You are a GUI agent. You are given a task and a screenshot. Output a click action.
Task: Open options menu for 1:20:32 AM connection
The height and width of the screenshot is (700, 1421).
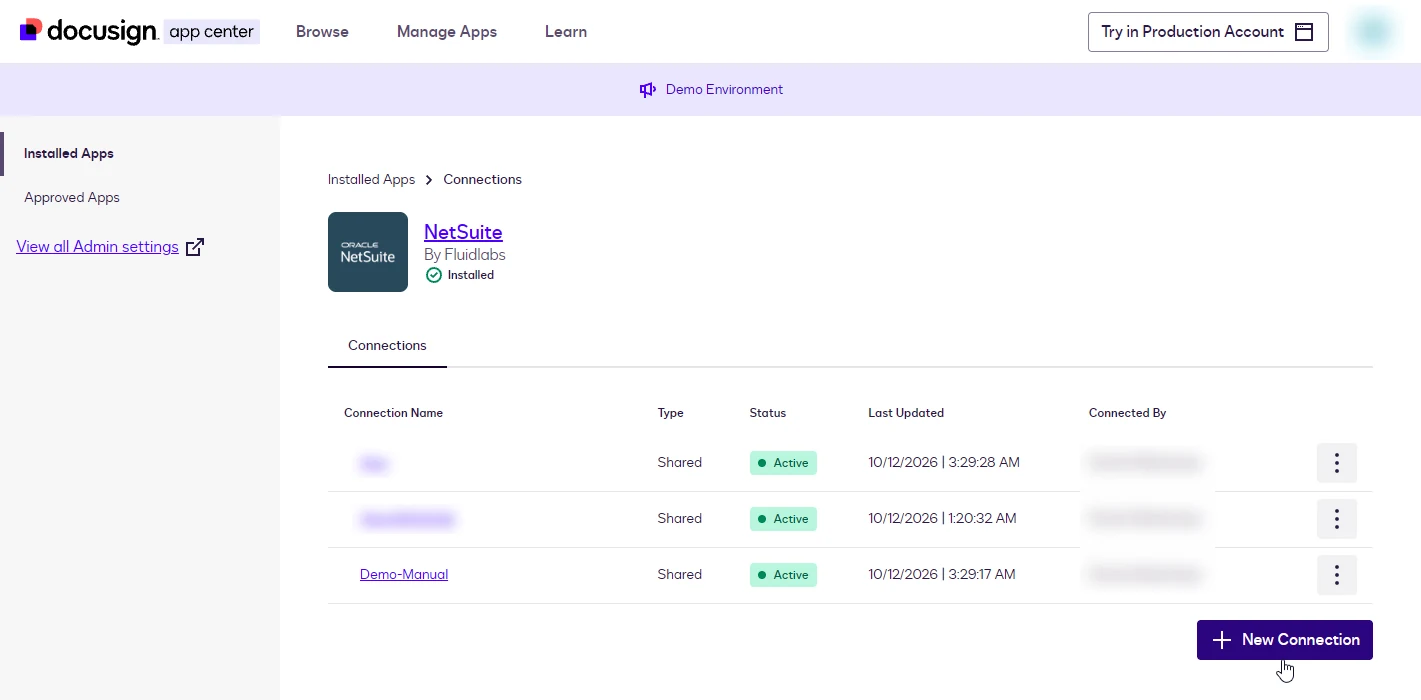(1337, 519)
